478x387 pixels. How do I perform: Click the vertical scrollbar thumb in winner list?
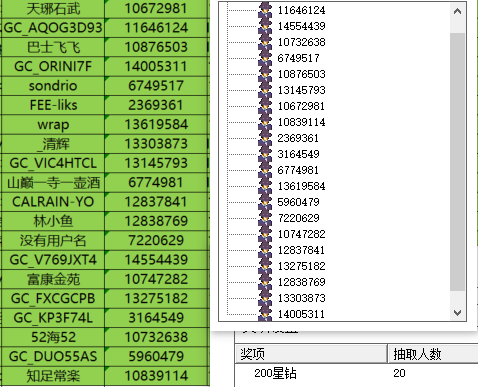(457, 162)
